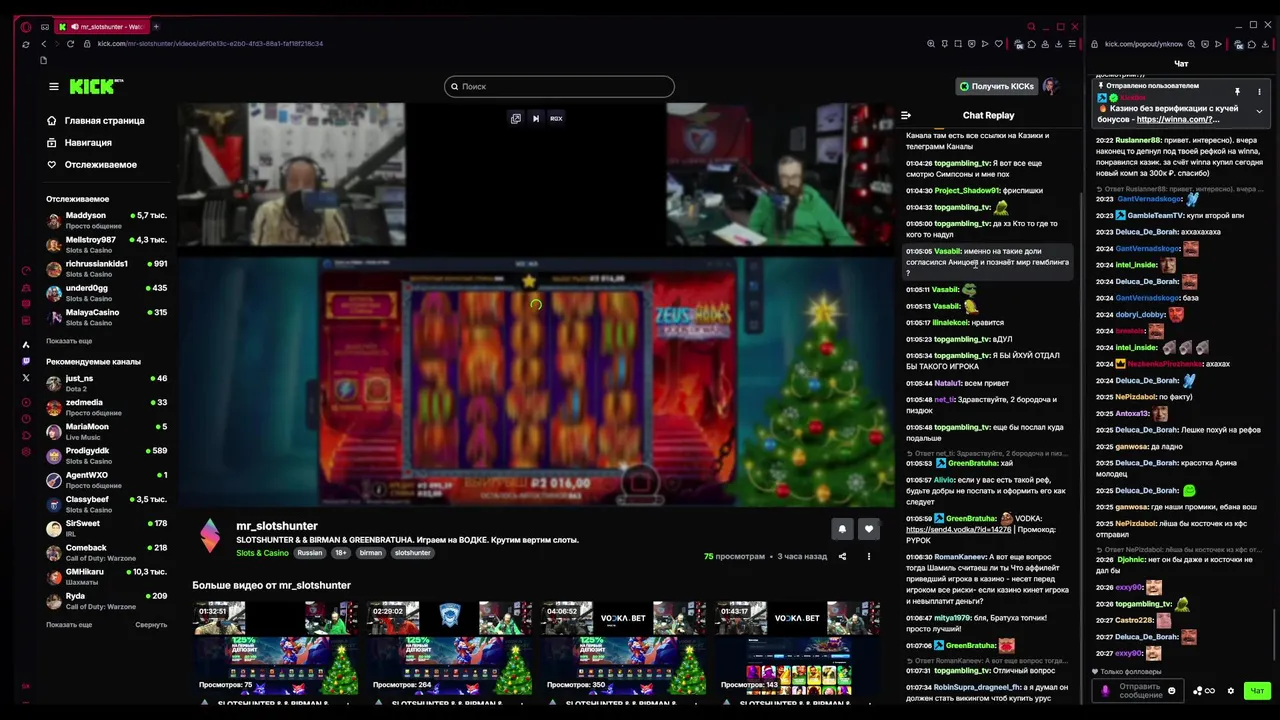
Task: Open the Opera menu icon
Action: pos(26,27)
